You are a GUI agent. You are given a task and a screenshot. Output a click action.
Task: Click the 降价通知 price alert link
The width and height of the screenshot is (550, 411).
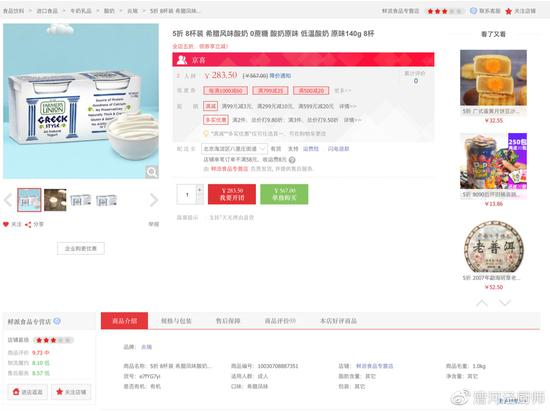(280, 76)
